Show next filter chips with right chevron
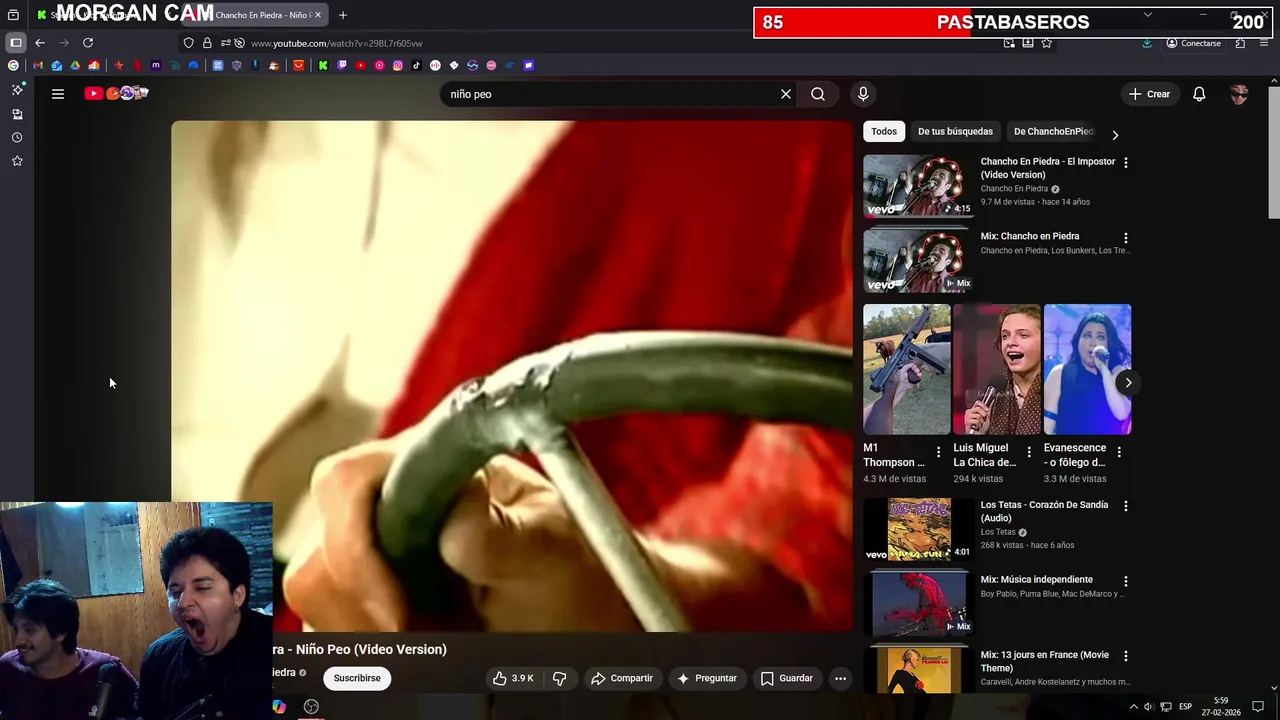The image size is (1280, 720). [x=1115, y=135]
